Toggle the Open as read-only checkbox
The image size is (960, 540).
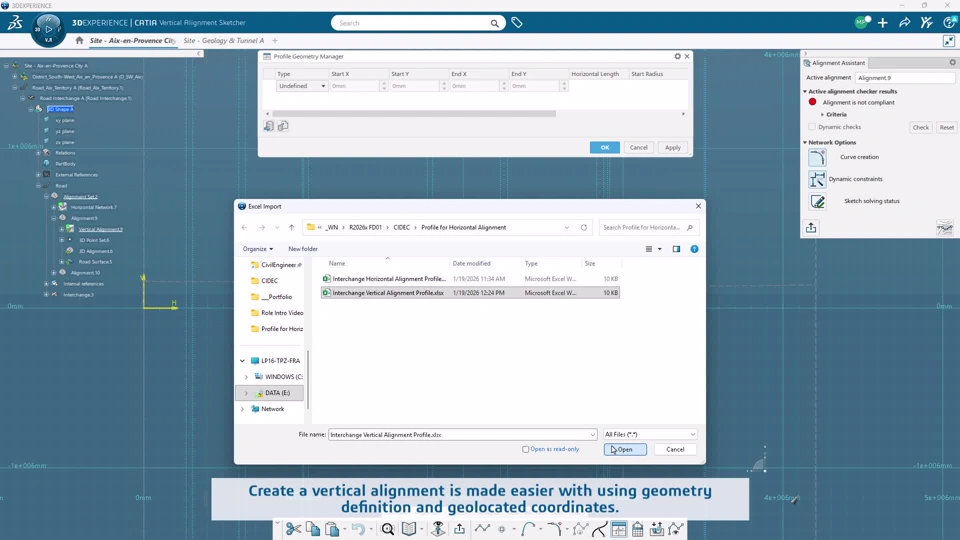tap(525, 449)
